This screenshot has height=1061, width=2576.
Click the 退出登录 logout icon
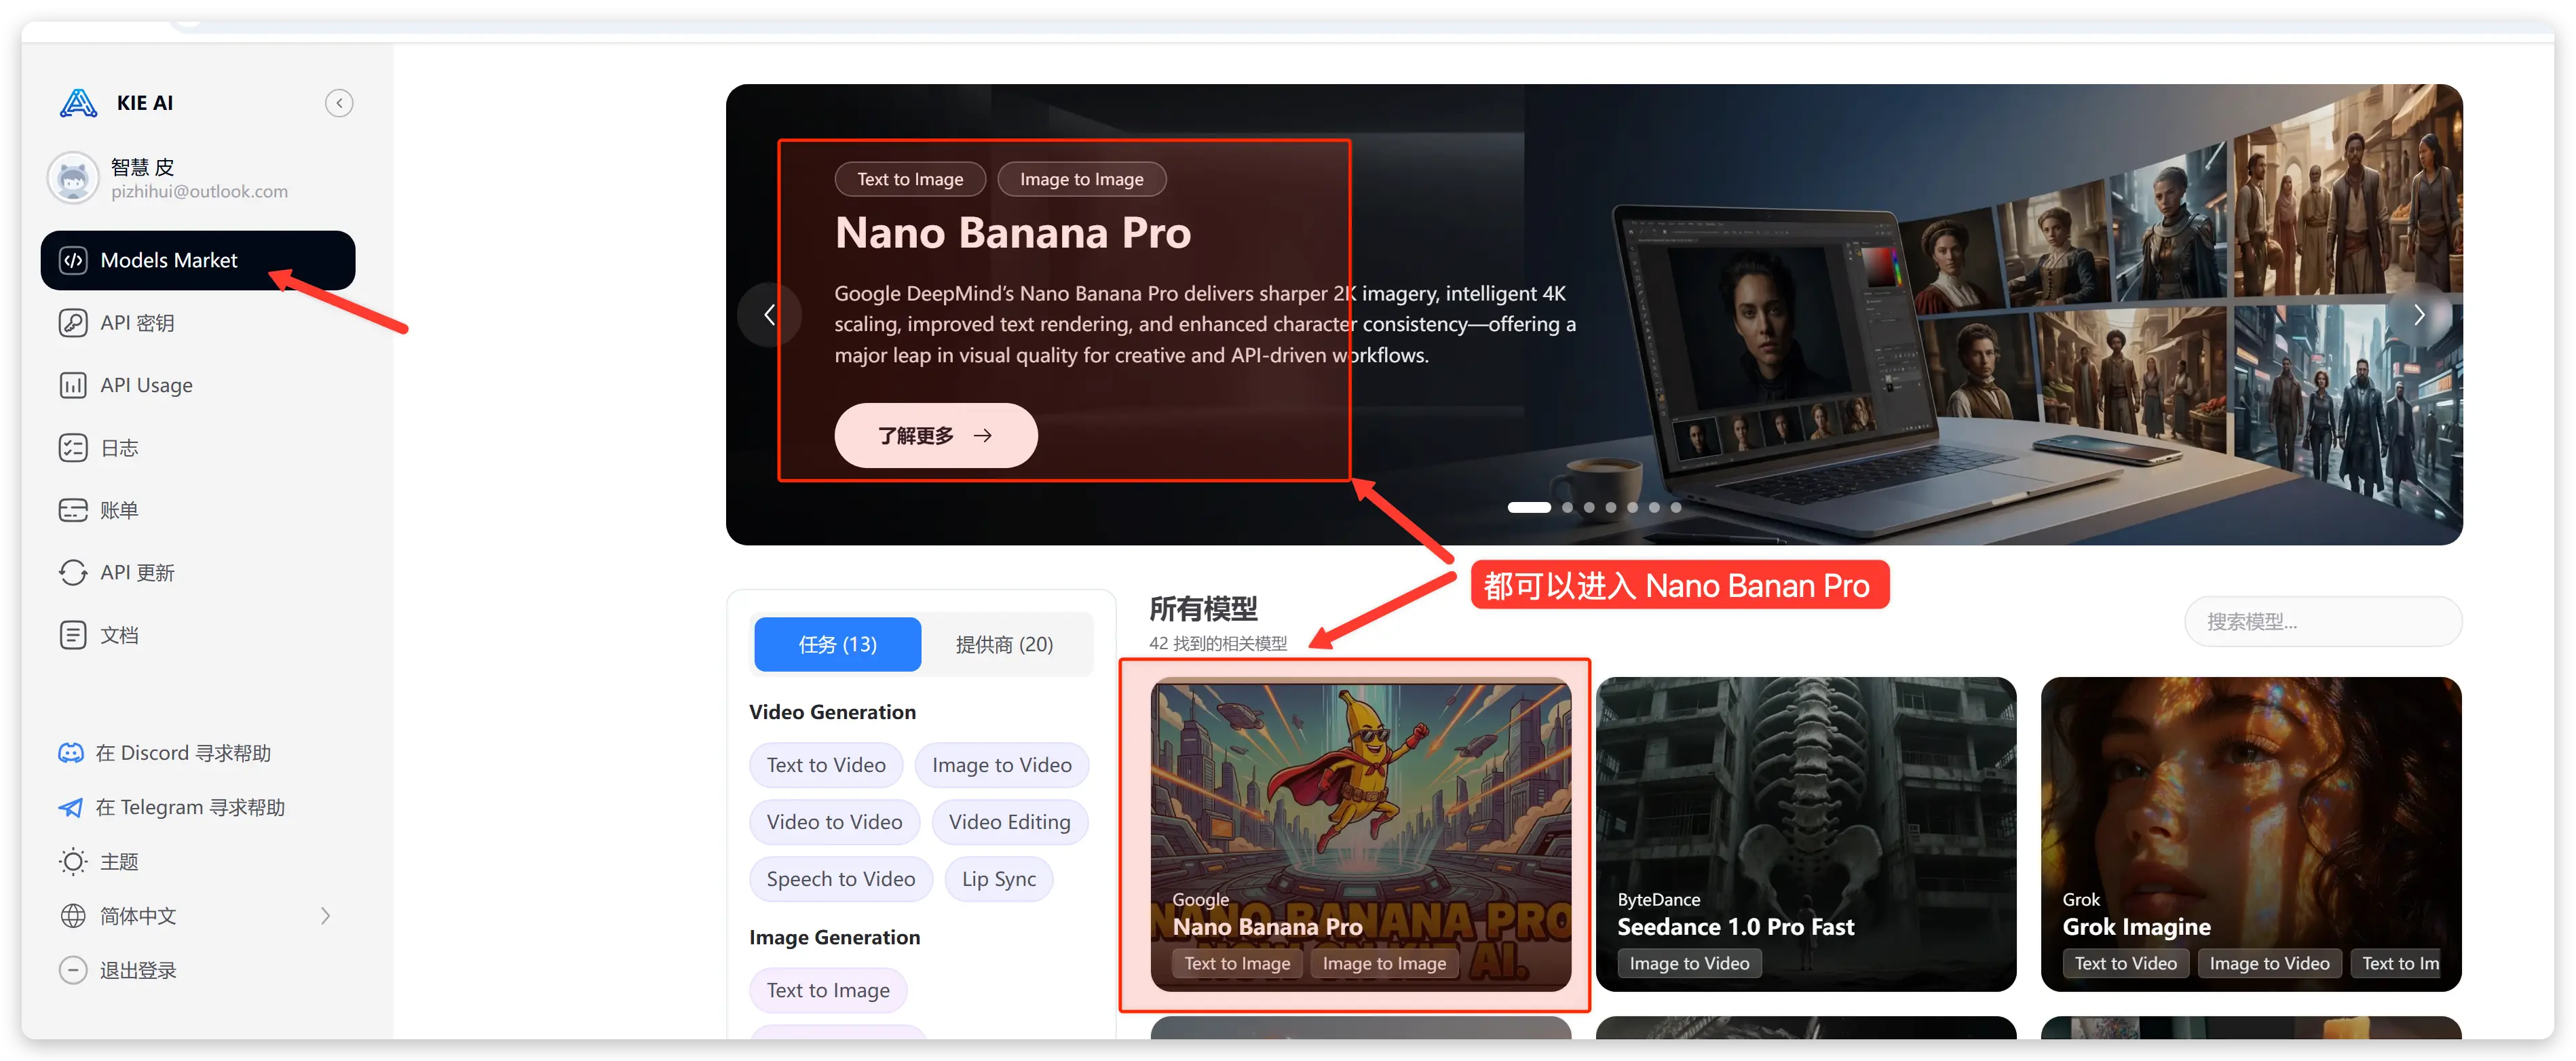[x=73, y=970]
